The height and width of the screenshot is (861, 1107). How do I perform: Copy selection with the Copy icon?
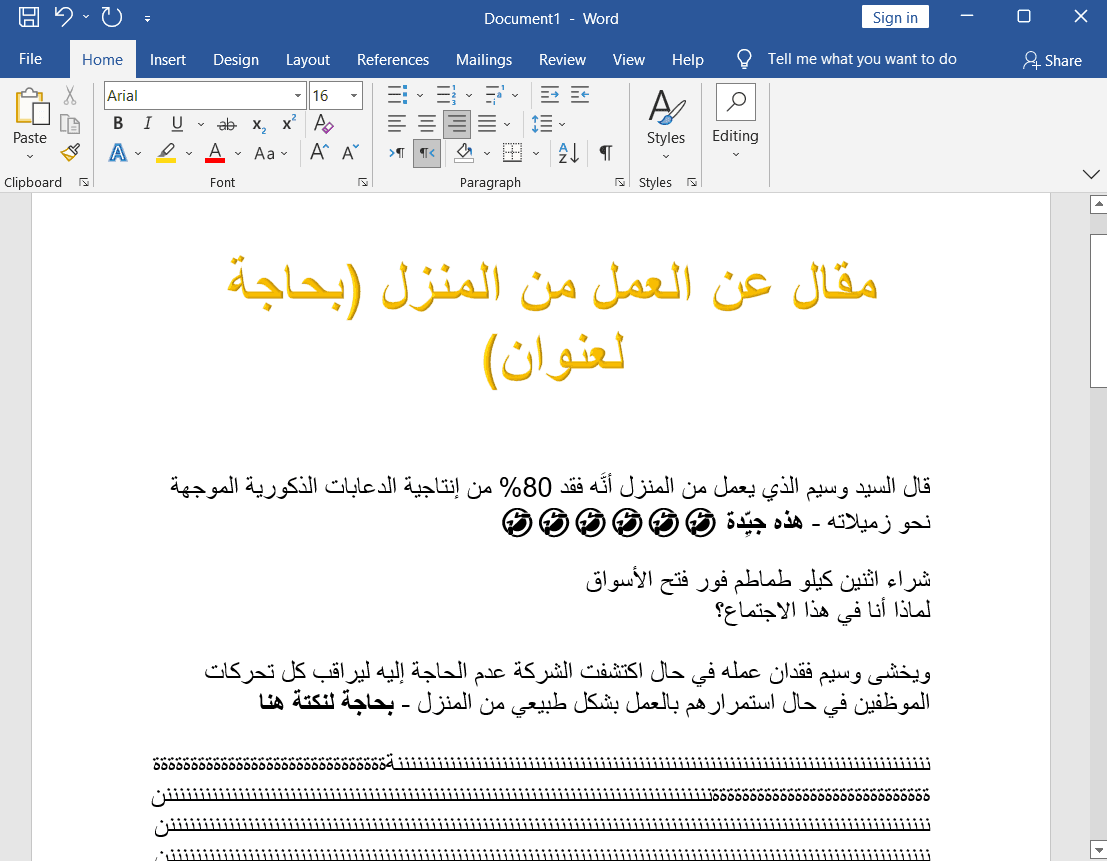coord(70,124)
